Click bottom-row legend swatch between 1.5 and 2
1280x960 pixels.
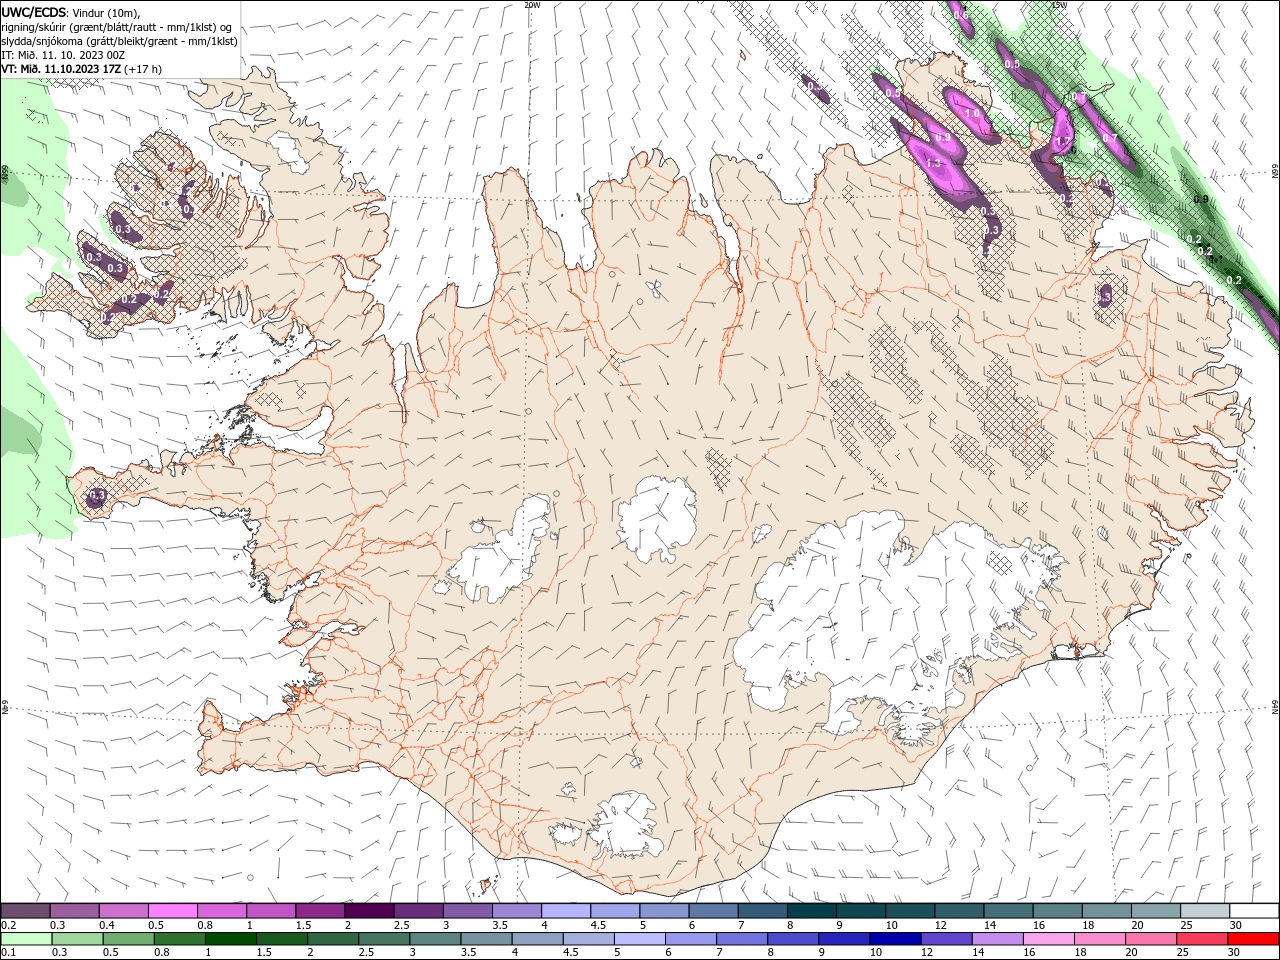click(x=281, y=939)
